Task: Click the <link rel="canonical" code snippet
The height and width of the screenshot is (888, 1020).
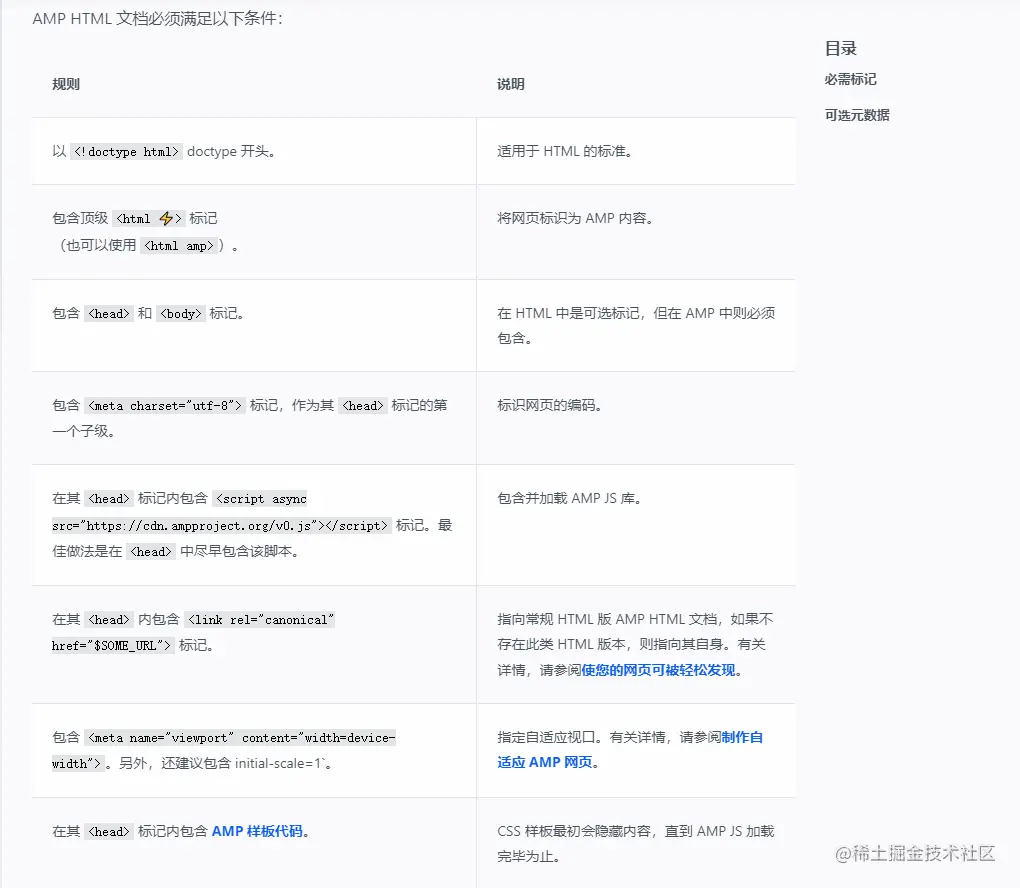Action: [260, 620]
